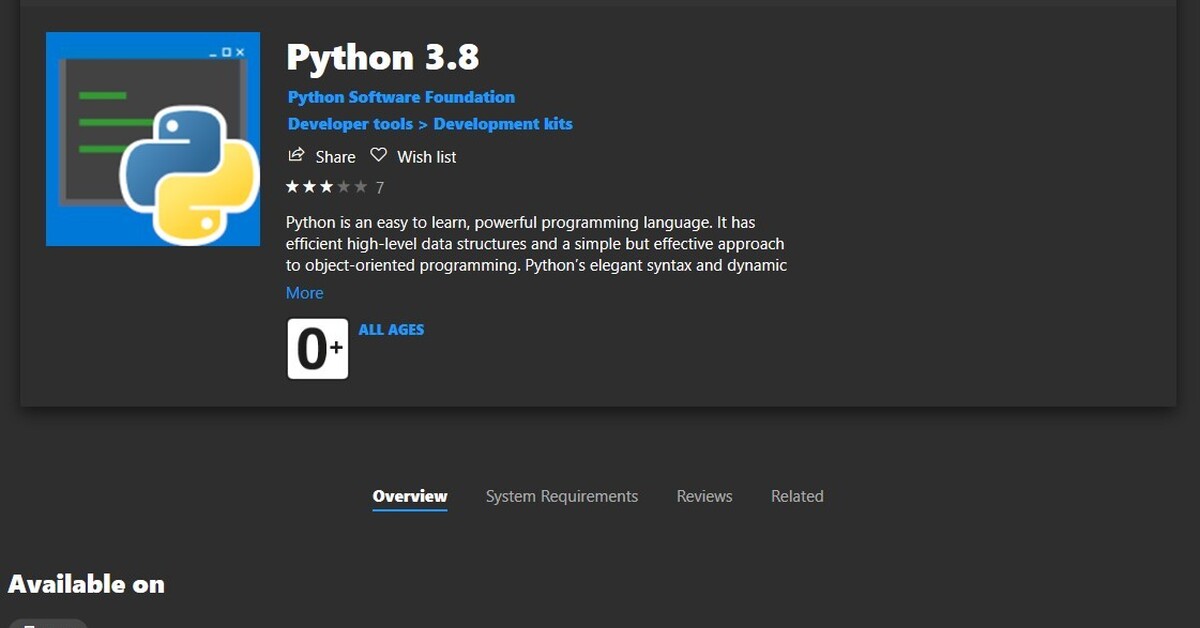
Task: Click the Share text label
Action: 335,157
